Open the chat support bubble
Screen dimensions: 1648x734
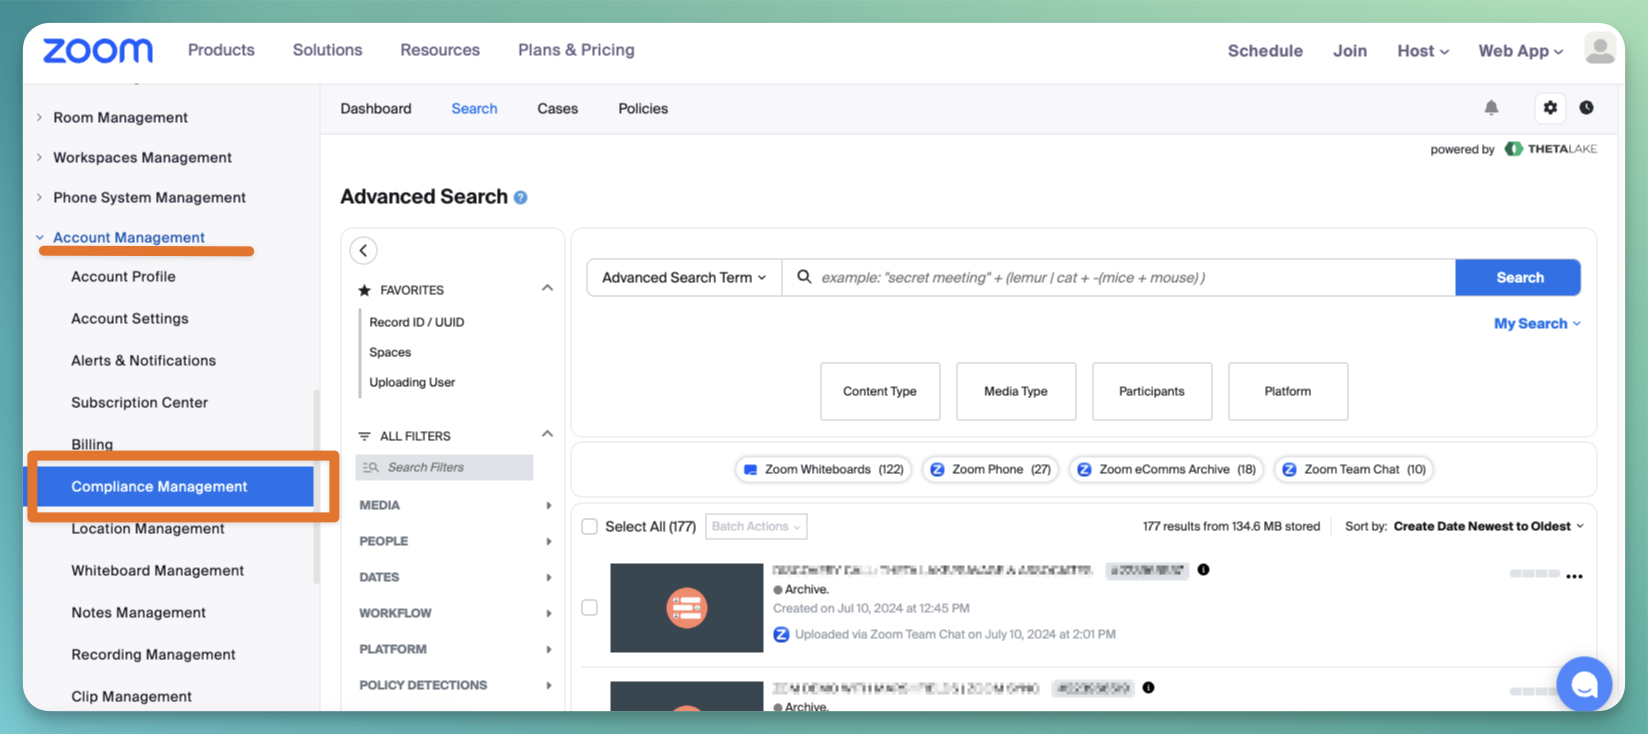click(1584, 684)
